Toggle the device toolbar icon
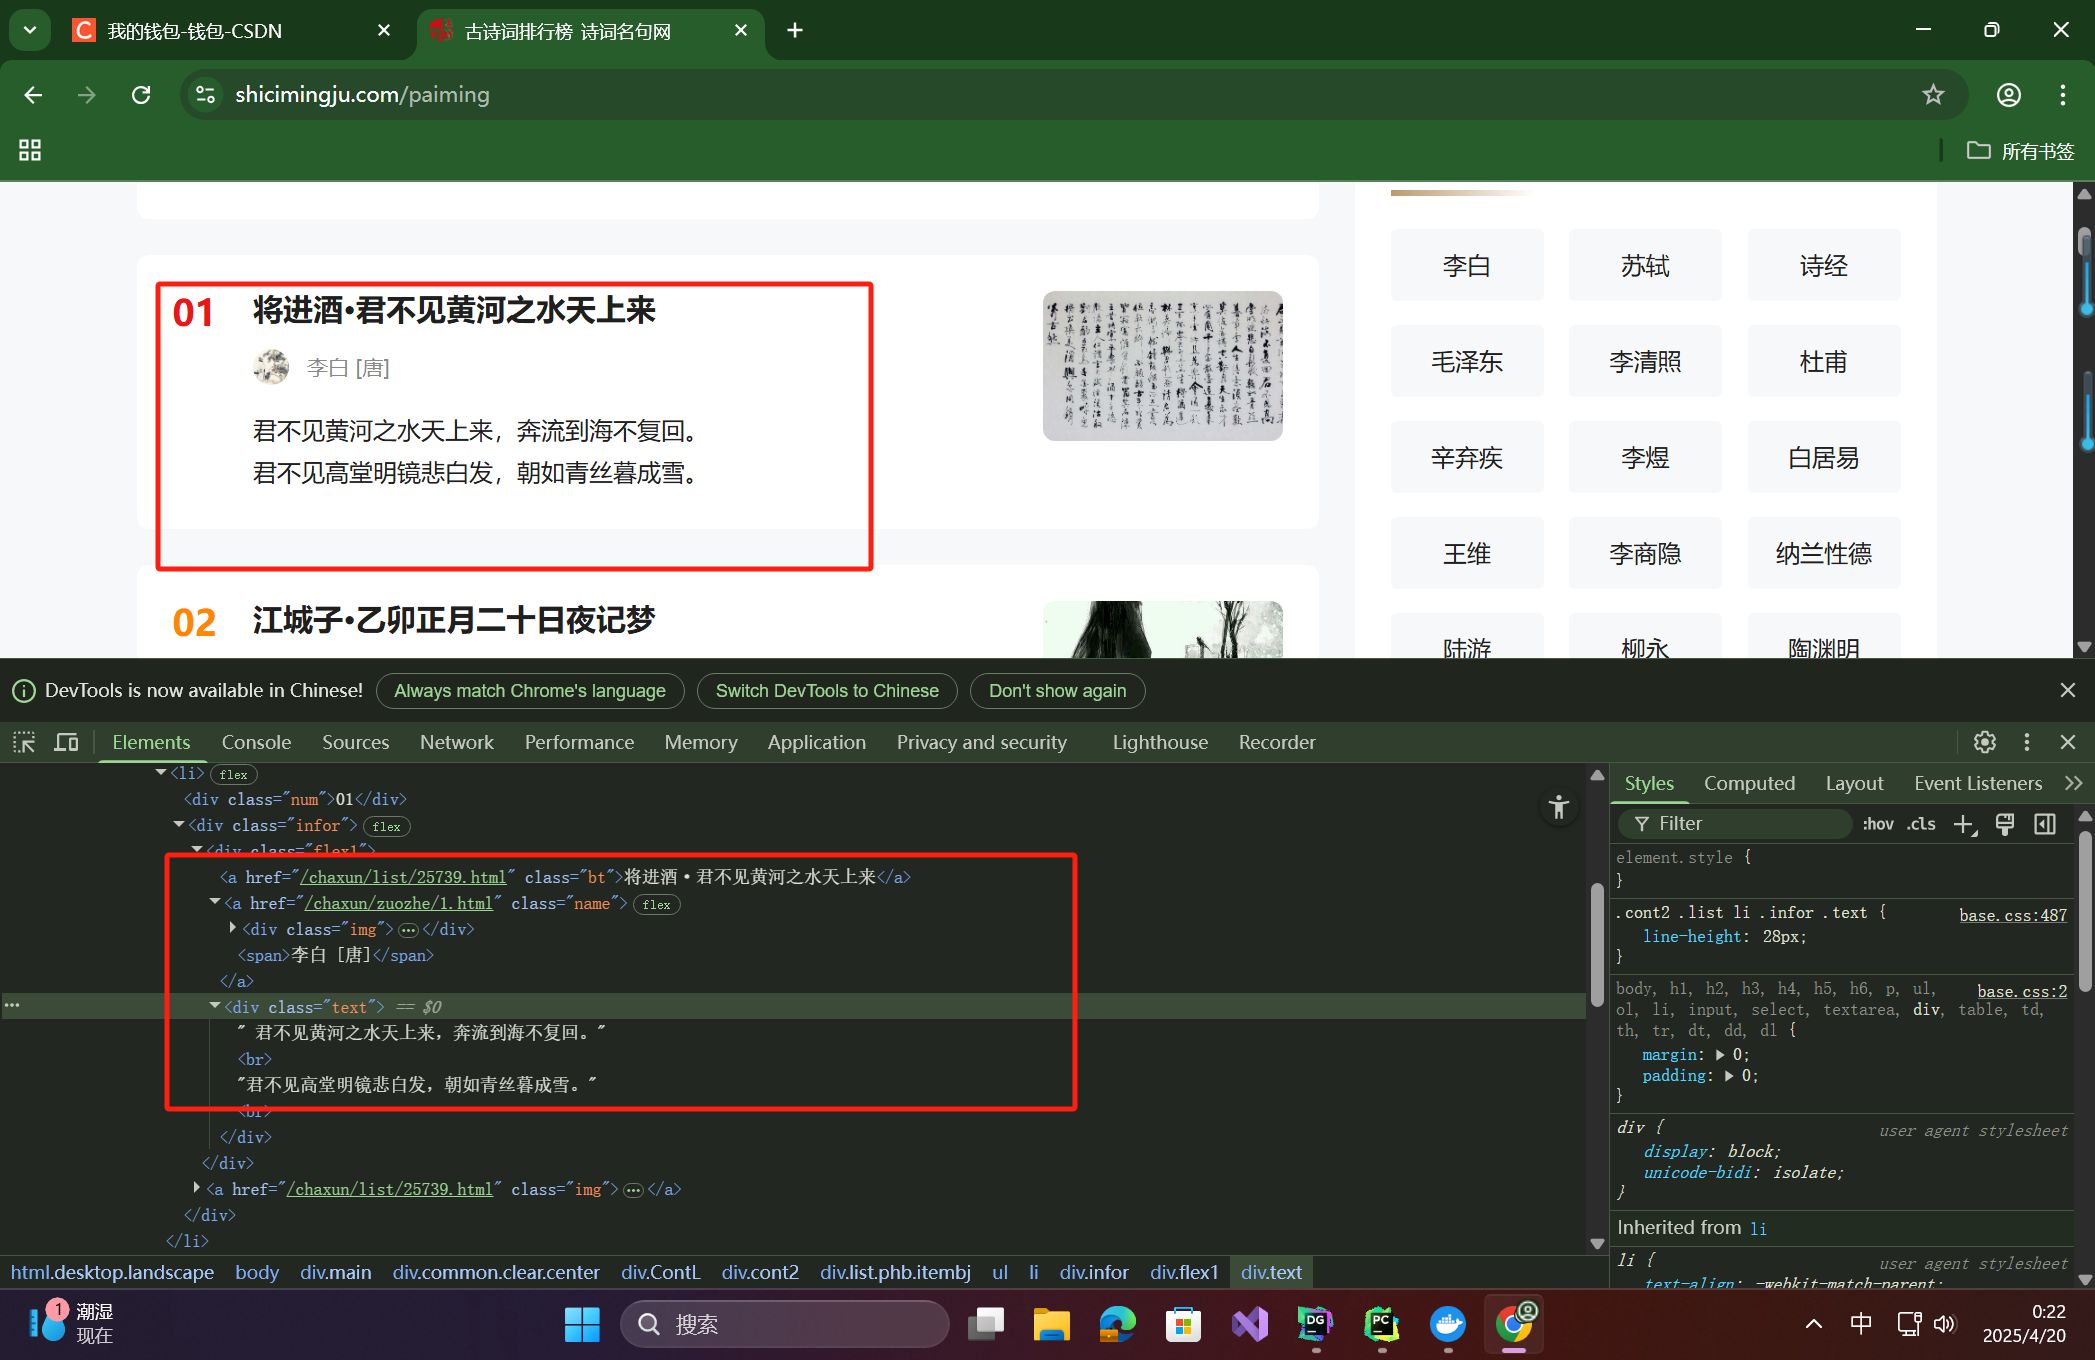 [x=66, y=742]
